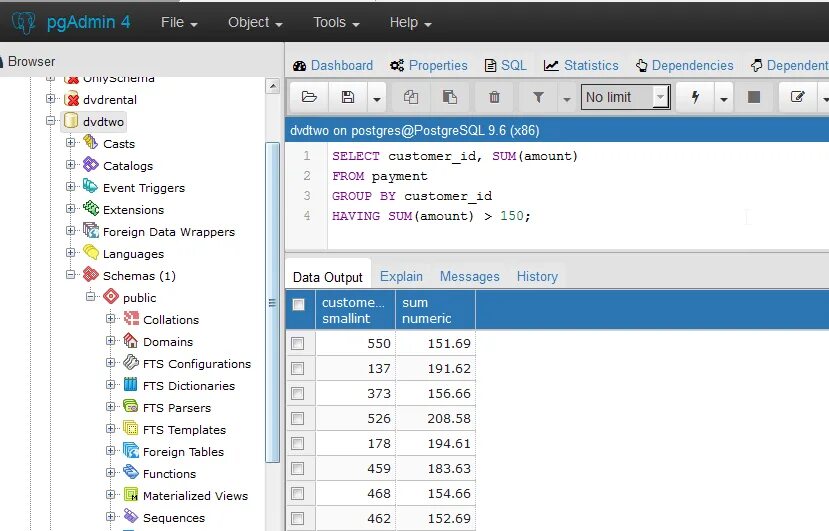Select the Functions node icon
Screen dimensions: 829x531
tap(131, 473)
